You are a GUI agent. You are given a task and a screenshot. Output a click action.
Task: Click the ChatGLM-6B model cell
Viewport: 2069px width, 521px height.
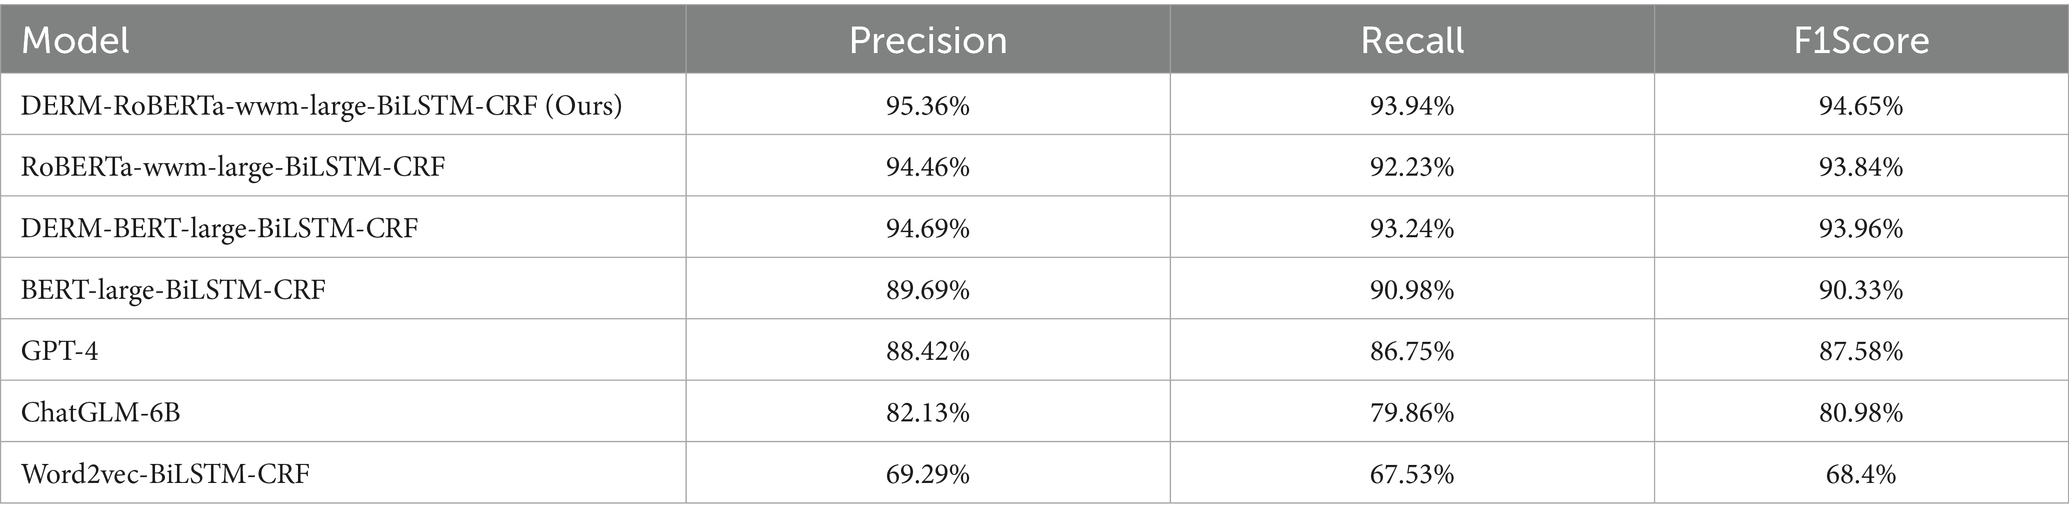101,412
